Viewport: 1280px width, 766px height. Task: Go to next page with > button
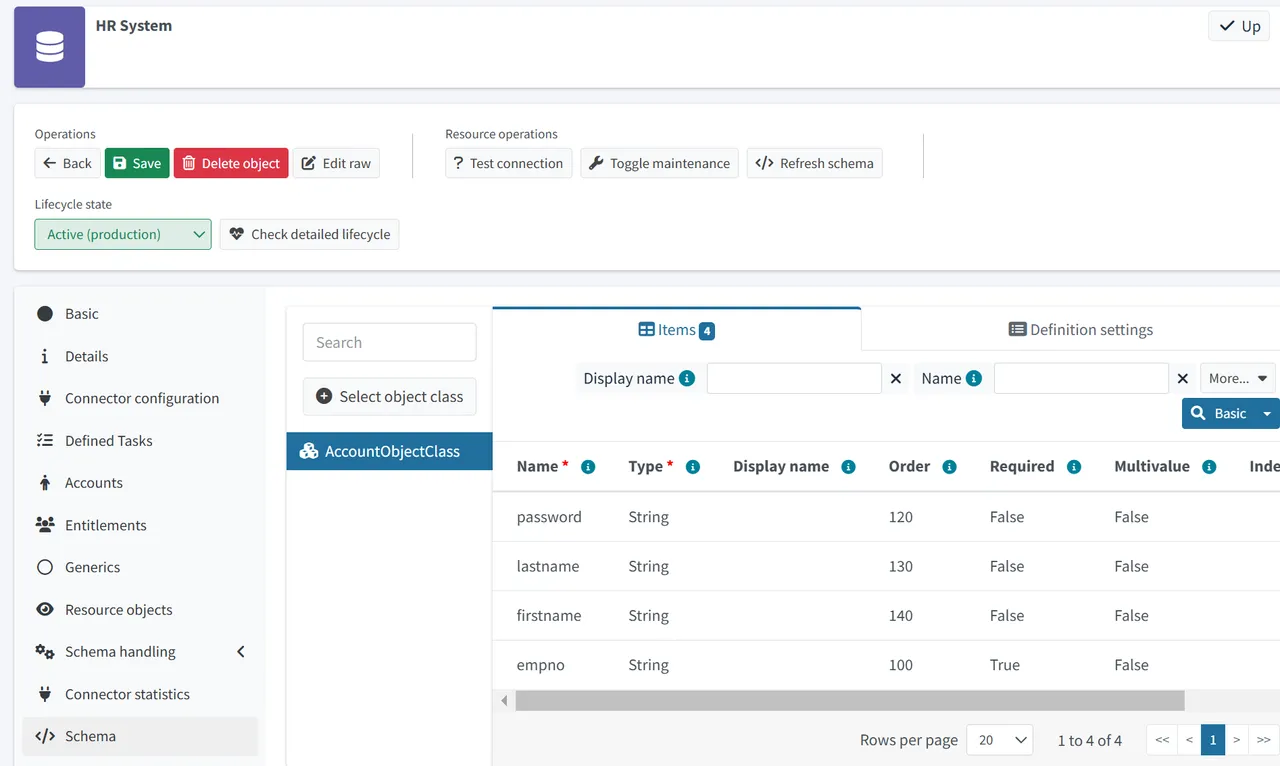[1237, 740]
